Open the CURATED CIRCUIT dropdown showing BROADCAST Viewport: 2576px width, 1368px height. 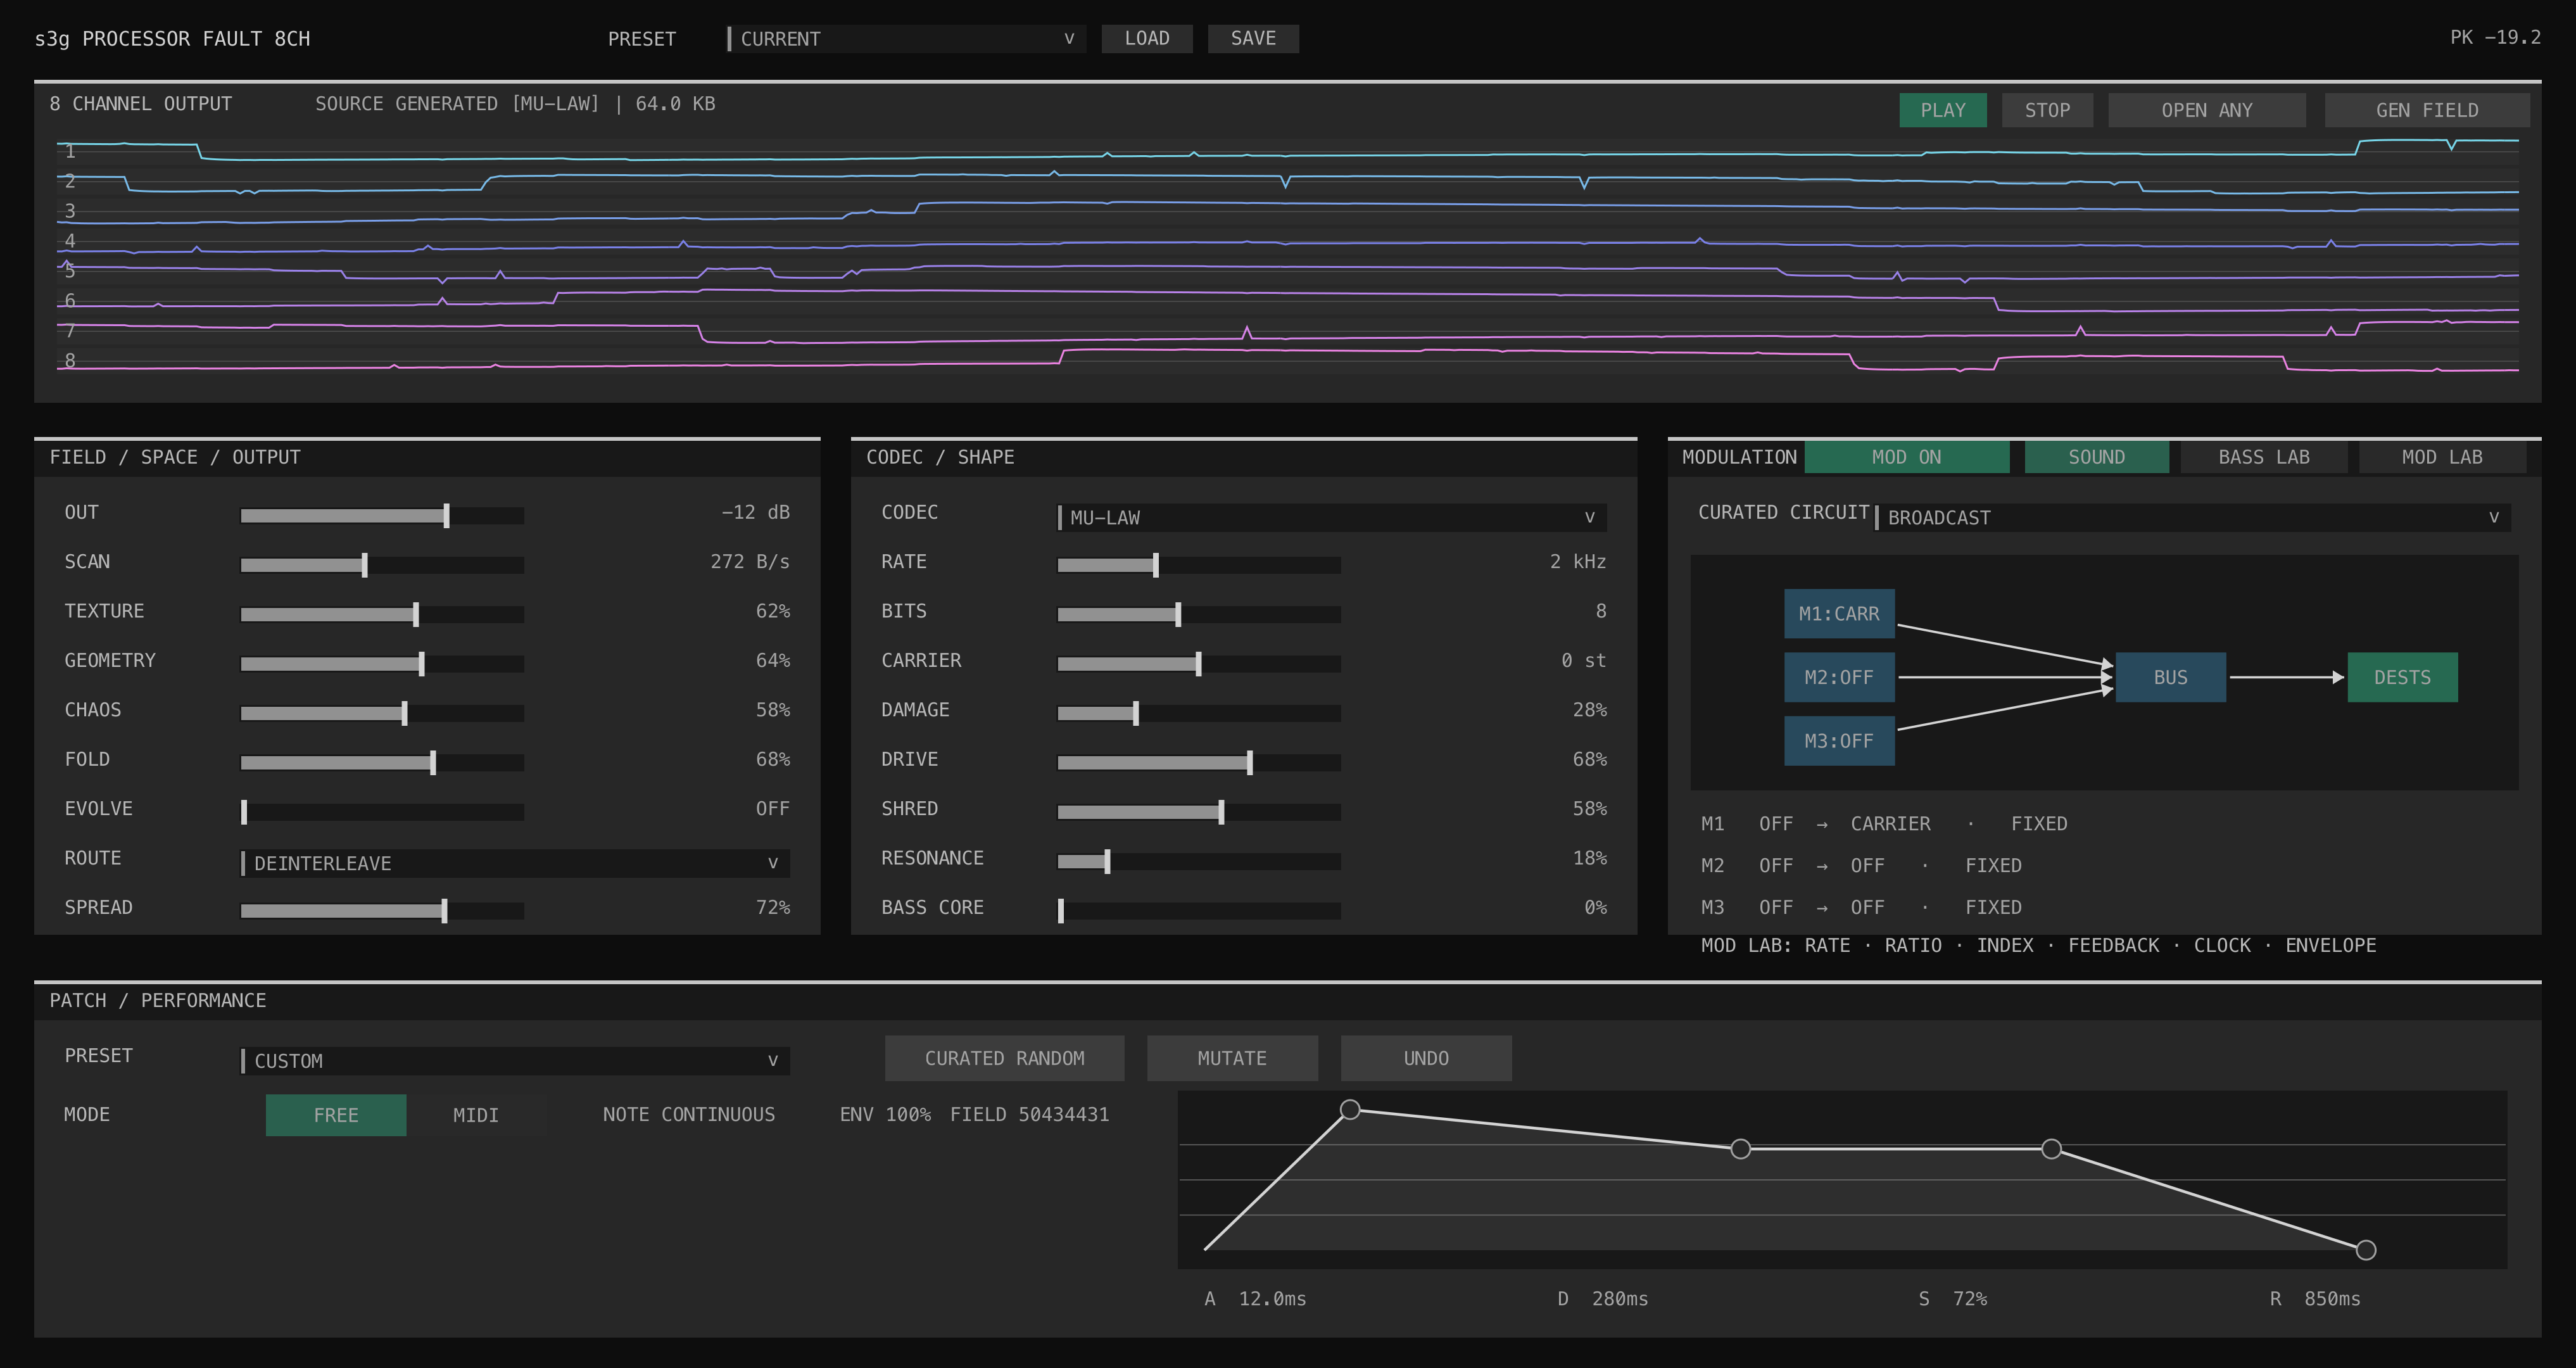pyautogui.click(x=2193, y=517)
